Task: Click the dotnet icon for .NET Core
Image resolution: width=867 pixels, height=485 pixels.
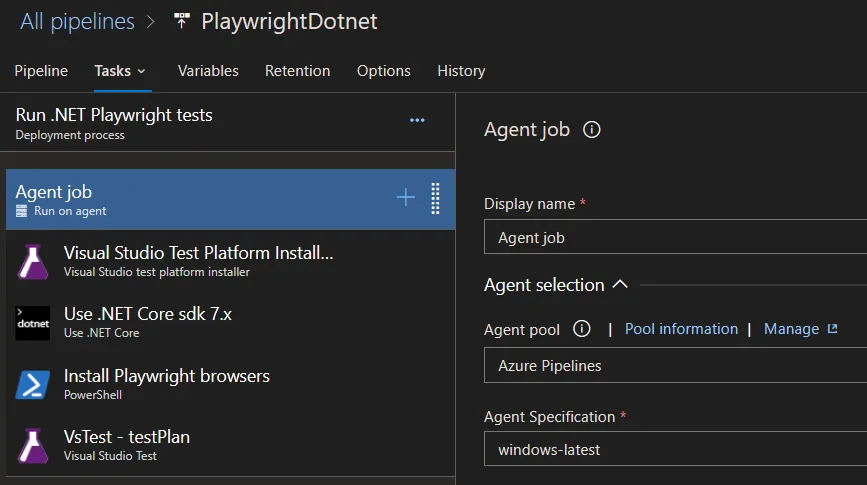Action: click(33, 323)
